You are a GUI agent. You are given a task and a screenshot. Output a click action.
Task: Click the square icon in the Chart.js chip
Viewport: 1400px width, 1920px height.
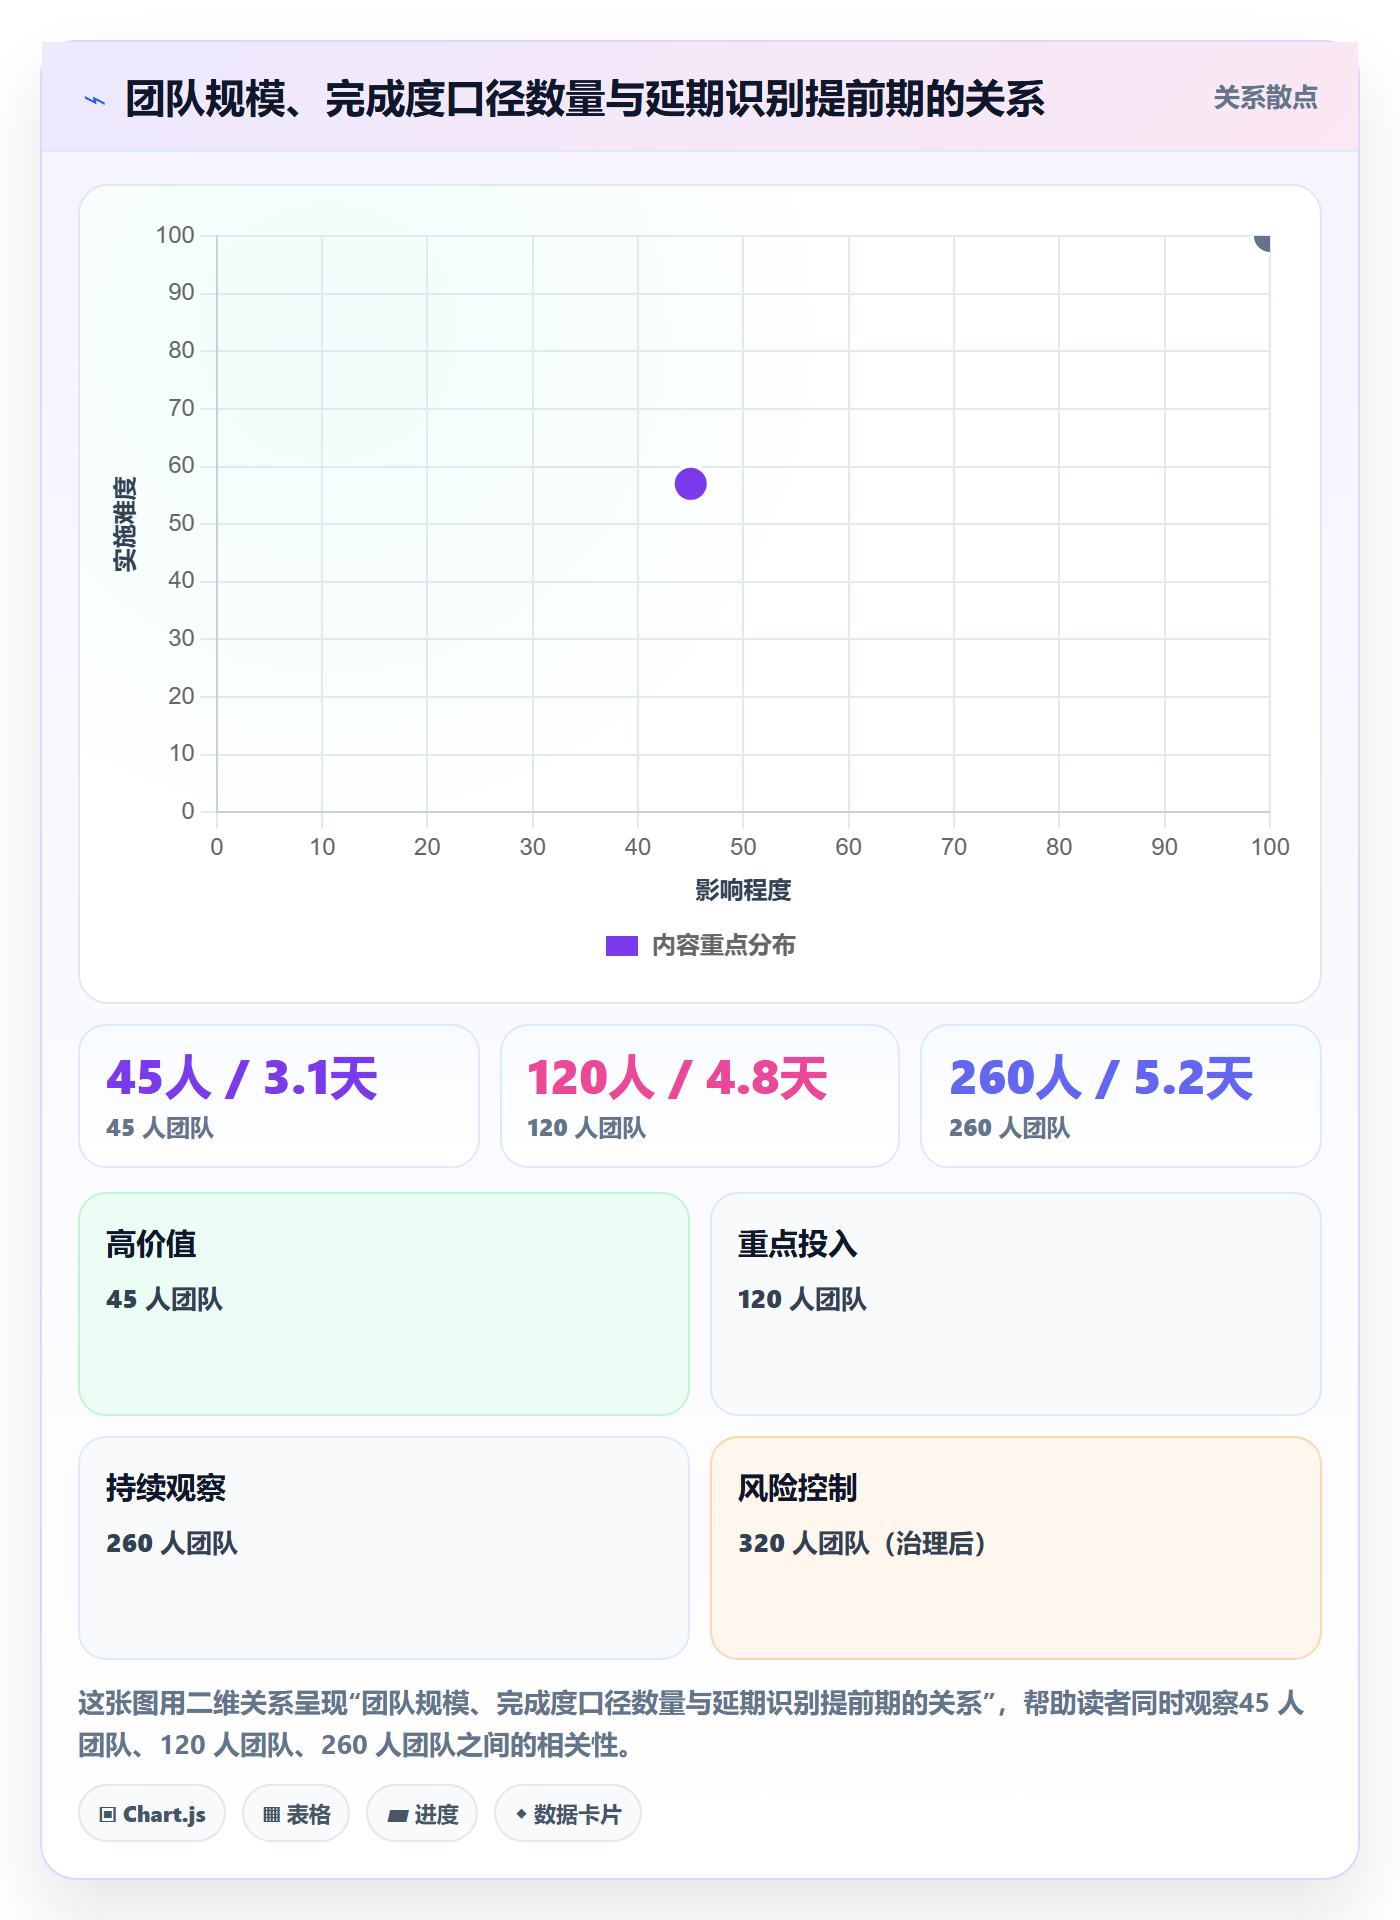click(x=108, y=1815)
